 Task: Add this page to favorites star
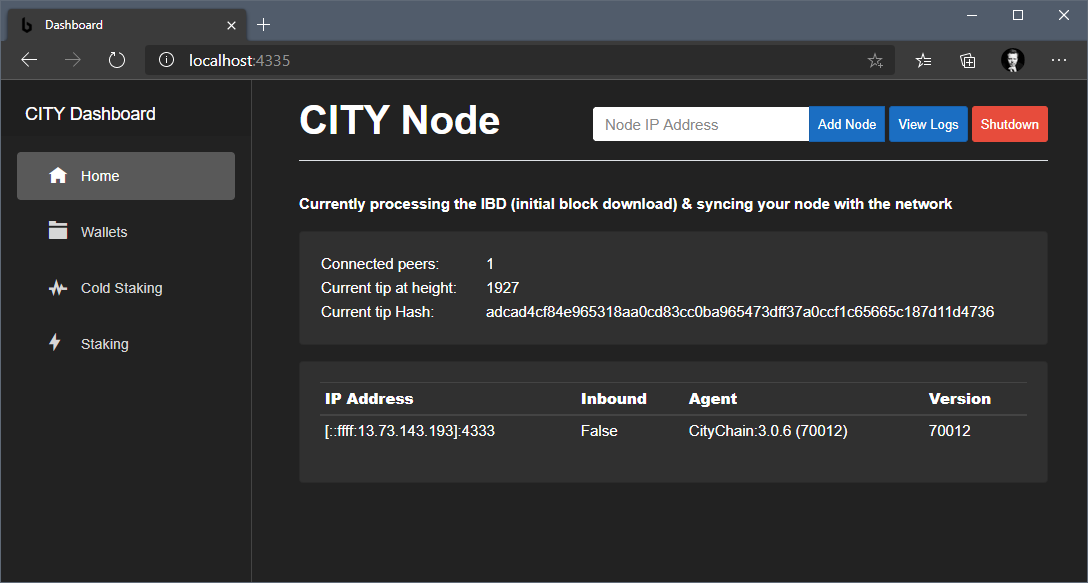pos(875,60)
